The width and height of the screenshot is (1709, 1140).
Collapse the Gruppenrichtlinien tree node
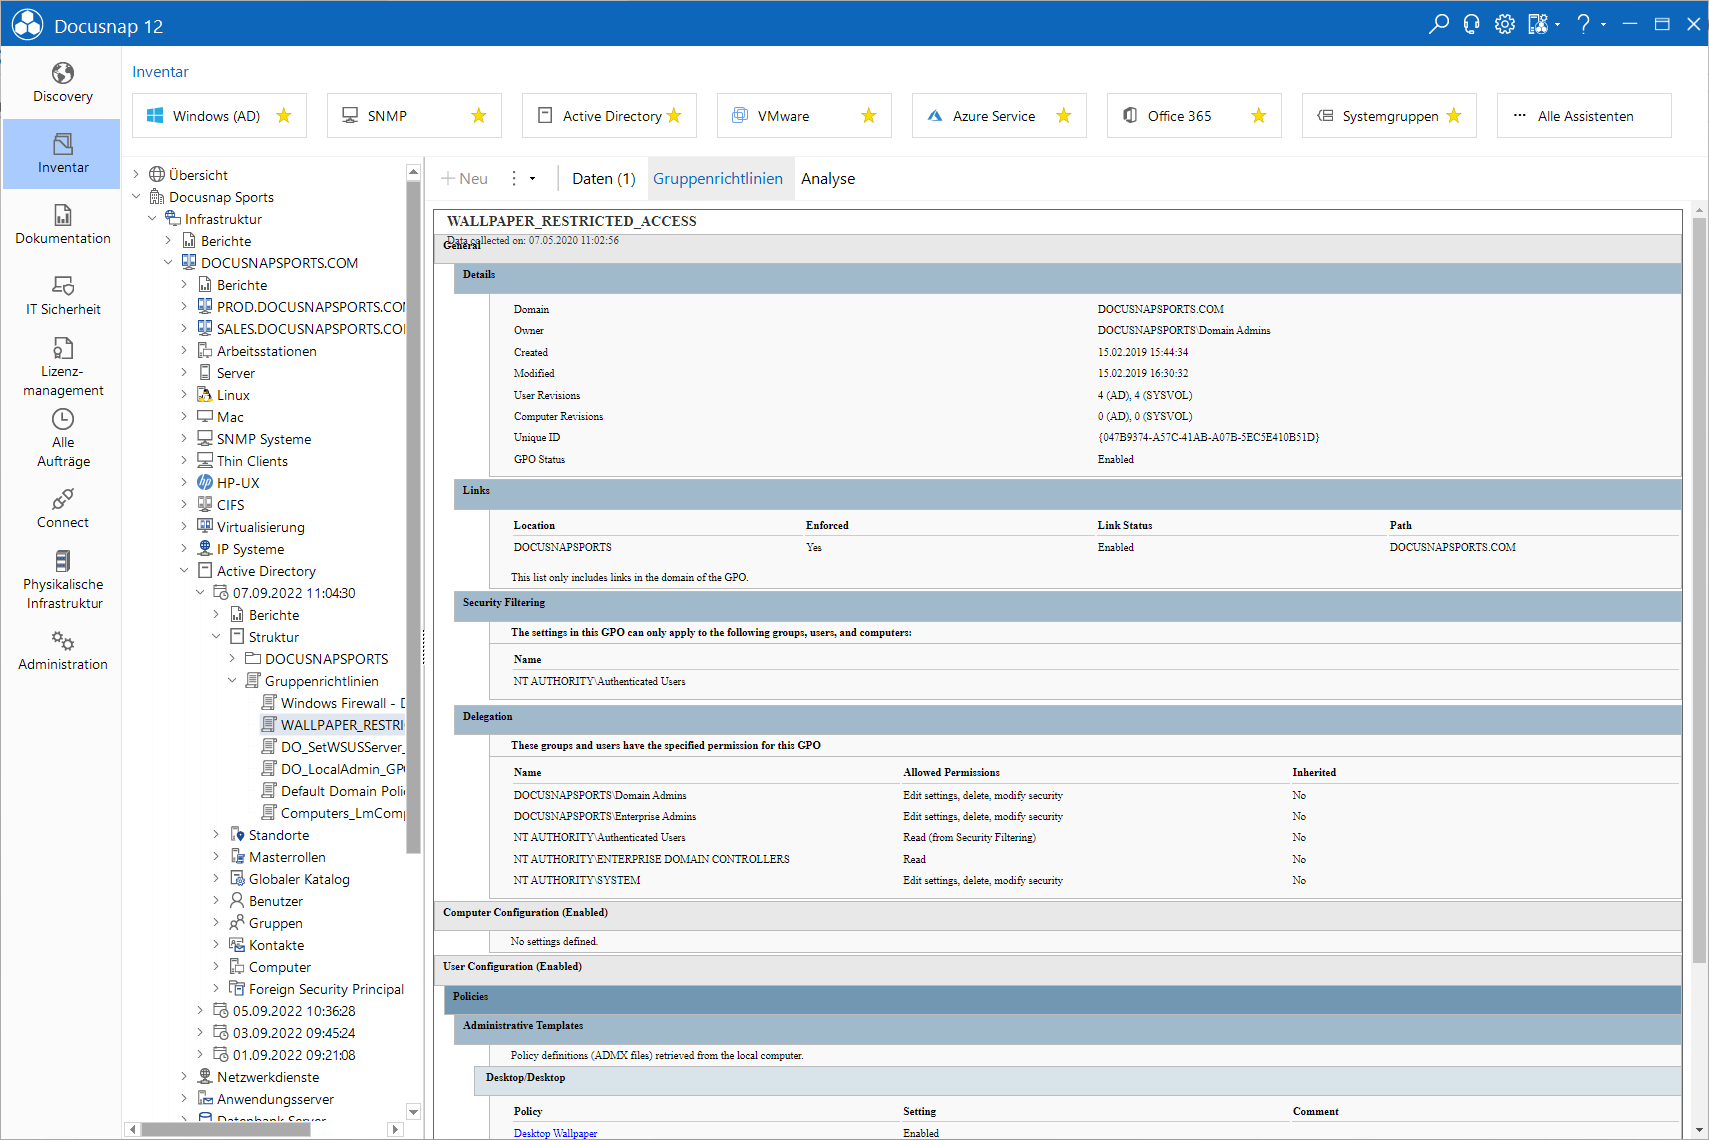pyautogui.click(x=232, y=680)
